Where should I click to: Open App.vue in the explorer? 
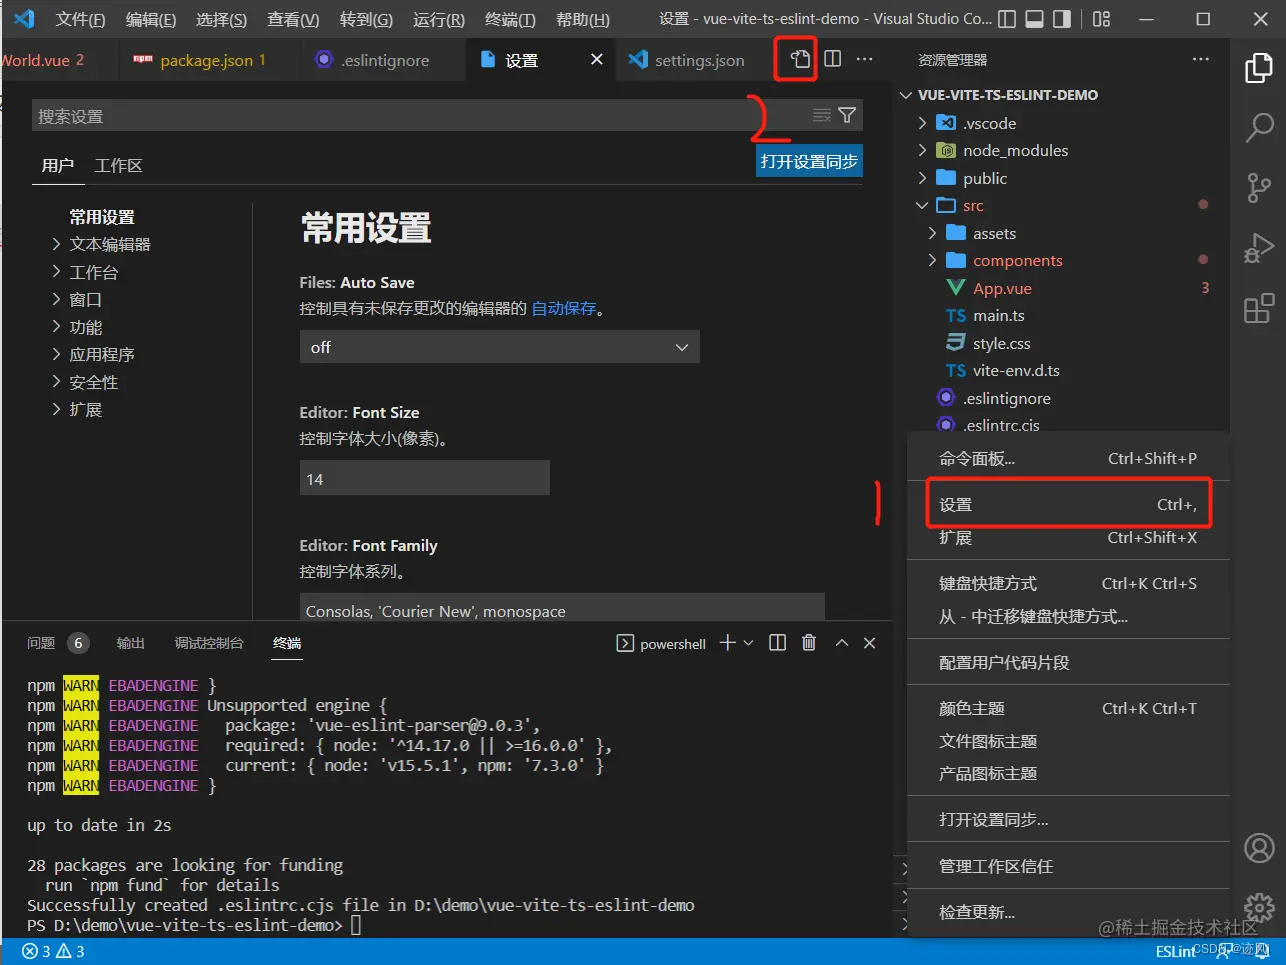coord(1002,288)
